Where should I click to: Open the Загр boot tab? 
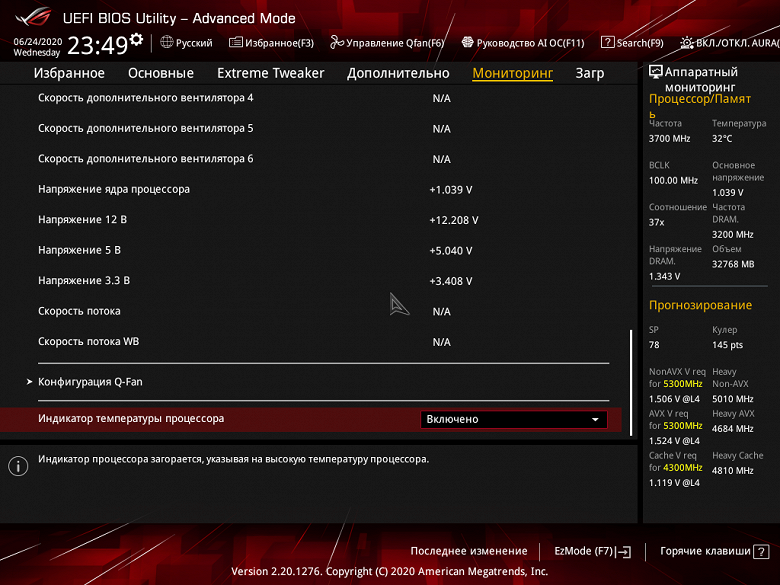(590, 73)
